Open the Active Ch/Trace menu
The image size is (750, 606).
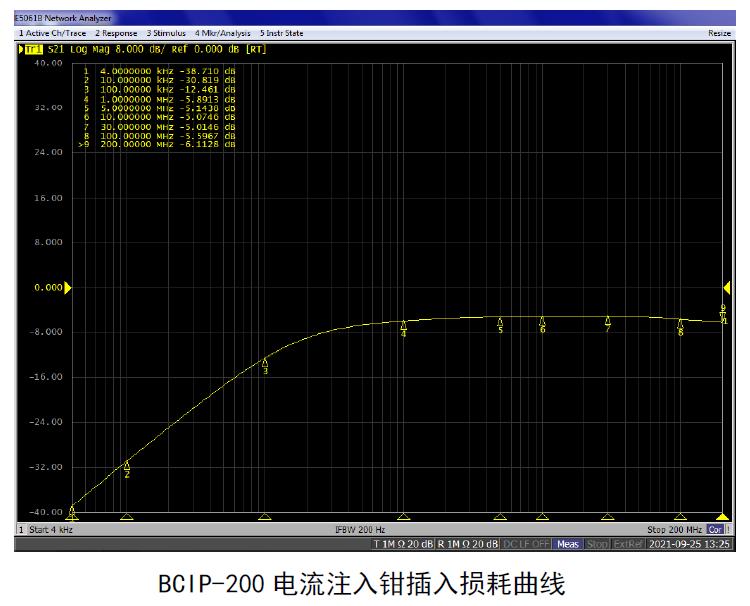click(53, 33)
